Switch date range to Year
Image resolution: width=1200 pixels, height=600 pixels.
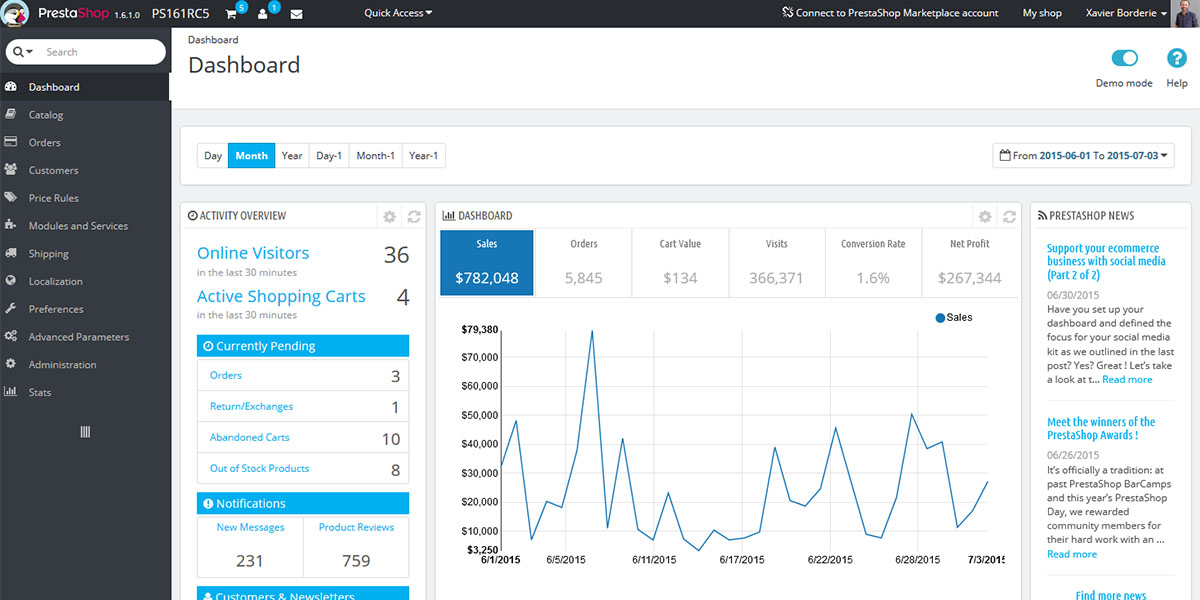292,155
